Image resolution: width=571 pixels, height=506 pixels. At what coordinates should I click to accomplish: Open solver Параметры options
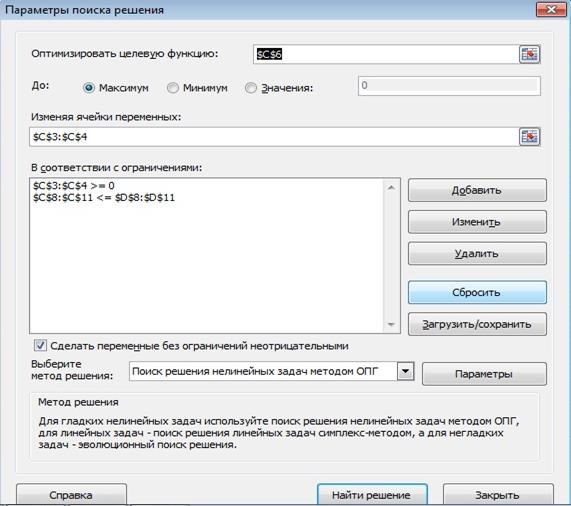(484, 374)
